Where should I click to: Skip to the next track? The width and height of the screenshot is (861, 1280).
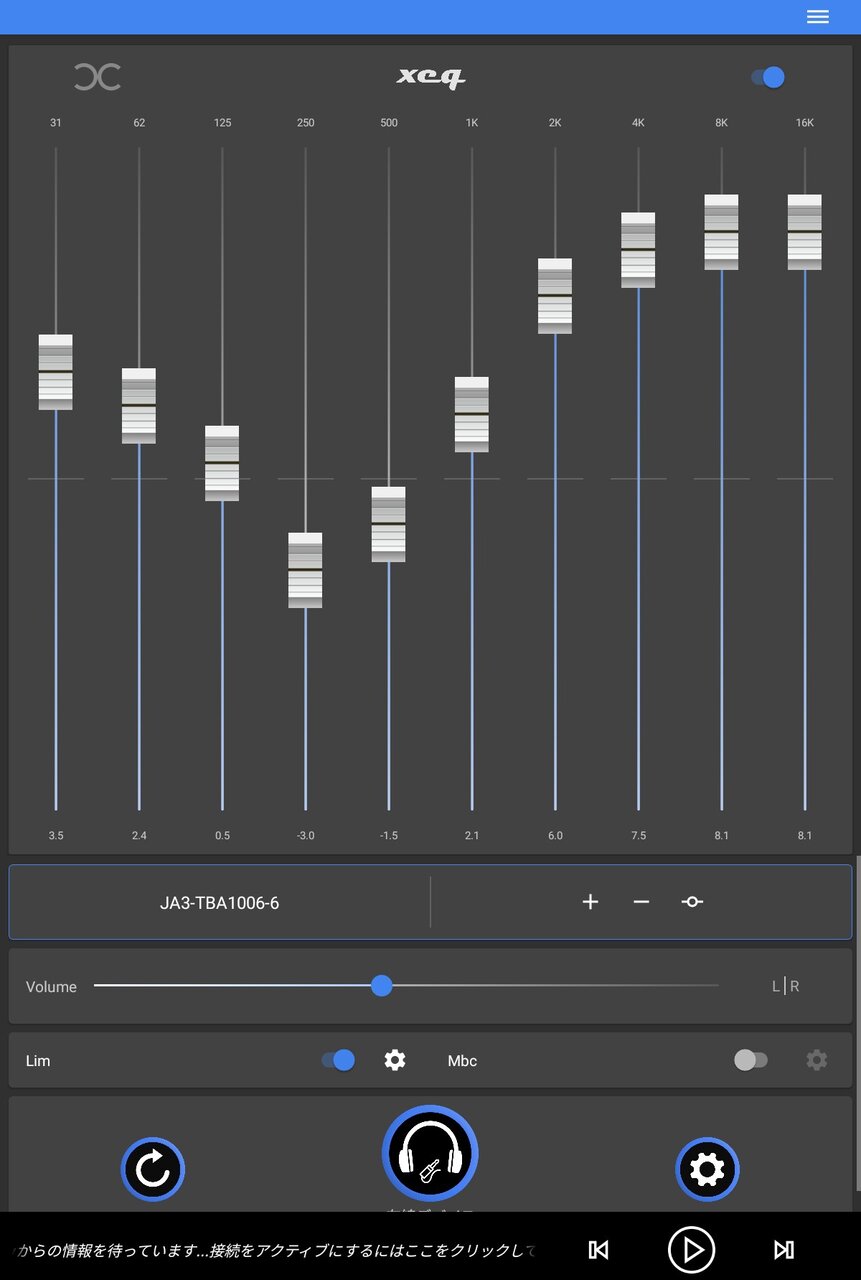point(784,1250)
